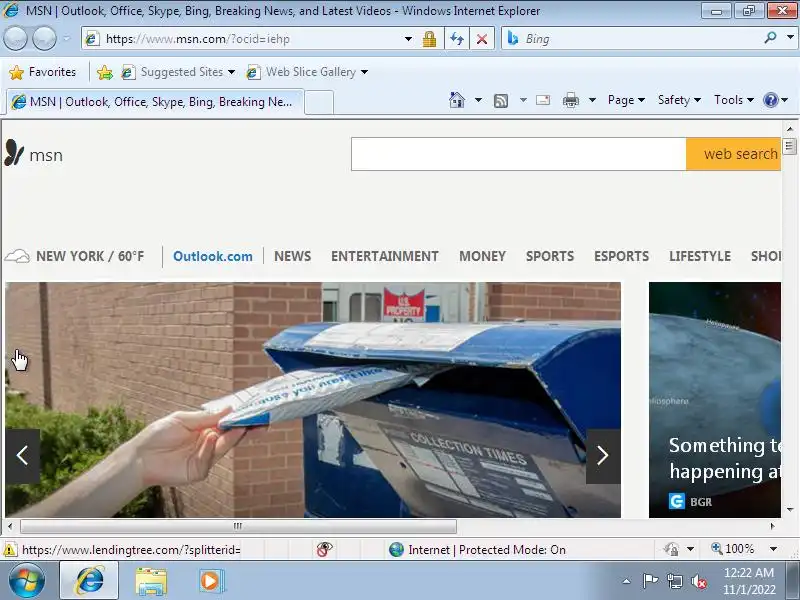Click the horizontal scrollbar thumb
The image size is (800, 600).
238,526
